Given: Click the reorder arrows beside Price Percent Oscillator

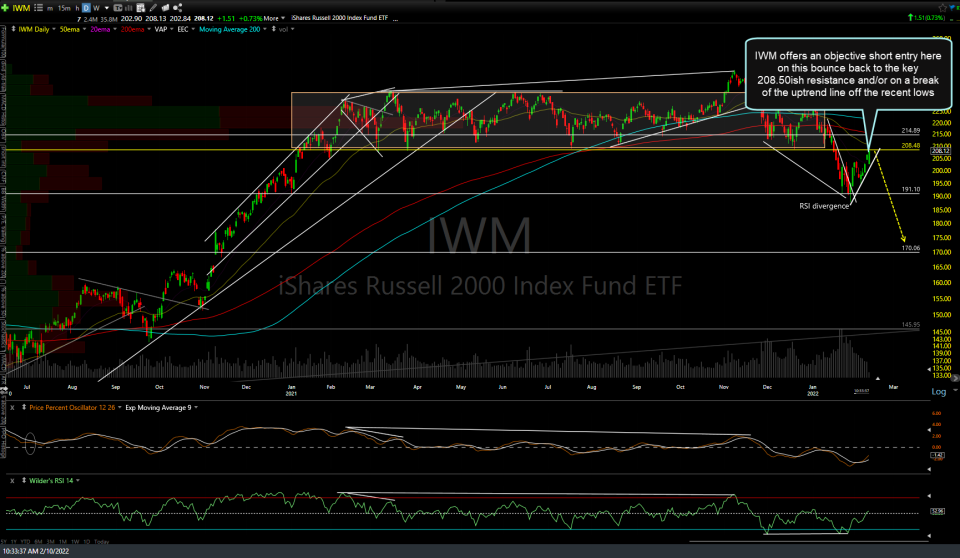Looking at the screenshot, I should point(24,407).
